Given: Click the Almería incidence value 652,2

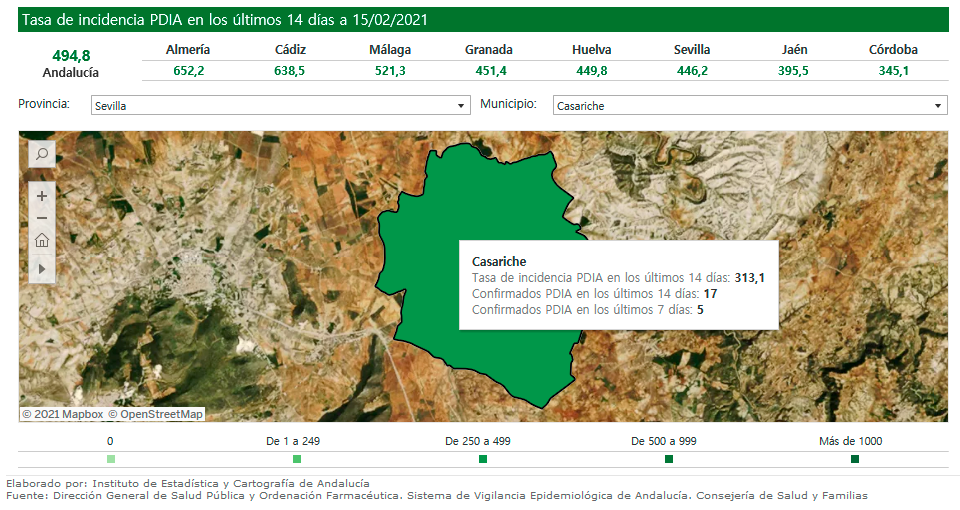Looking at the screenshot, I should [188, 71].
